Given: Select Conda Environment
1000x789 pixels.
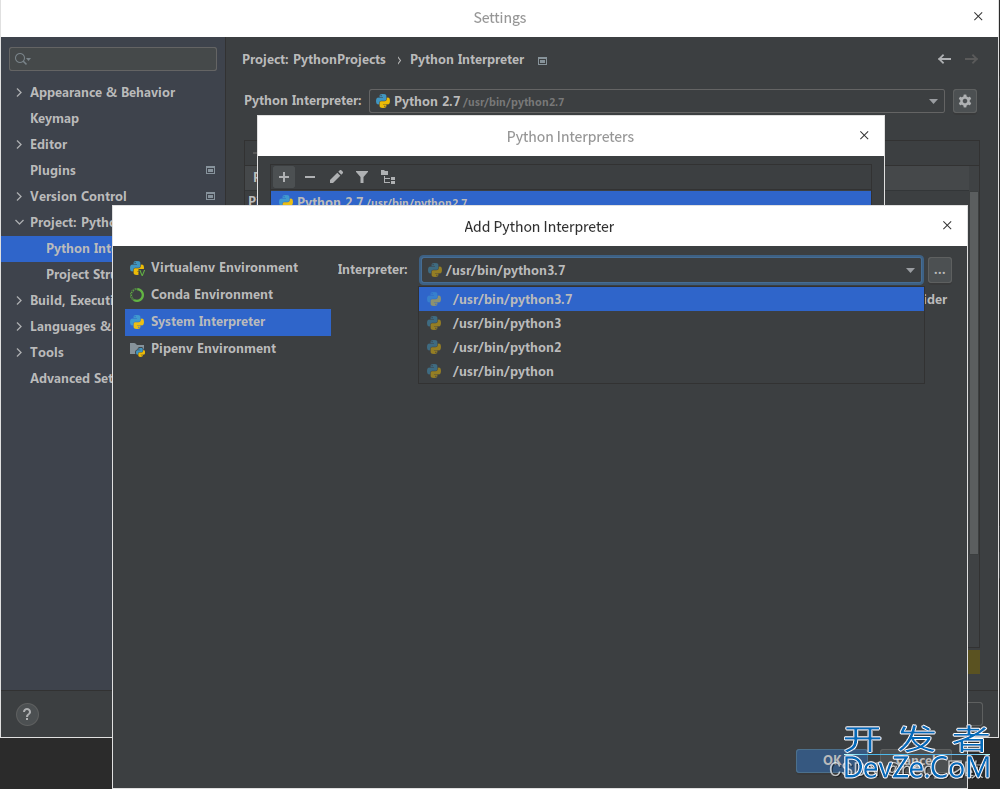Looking at the screenshot, I should pyautogui.click(x=228, y=295).
